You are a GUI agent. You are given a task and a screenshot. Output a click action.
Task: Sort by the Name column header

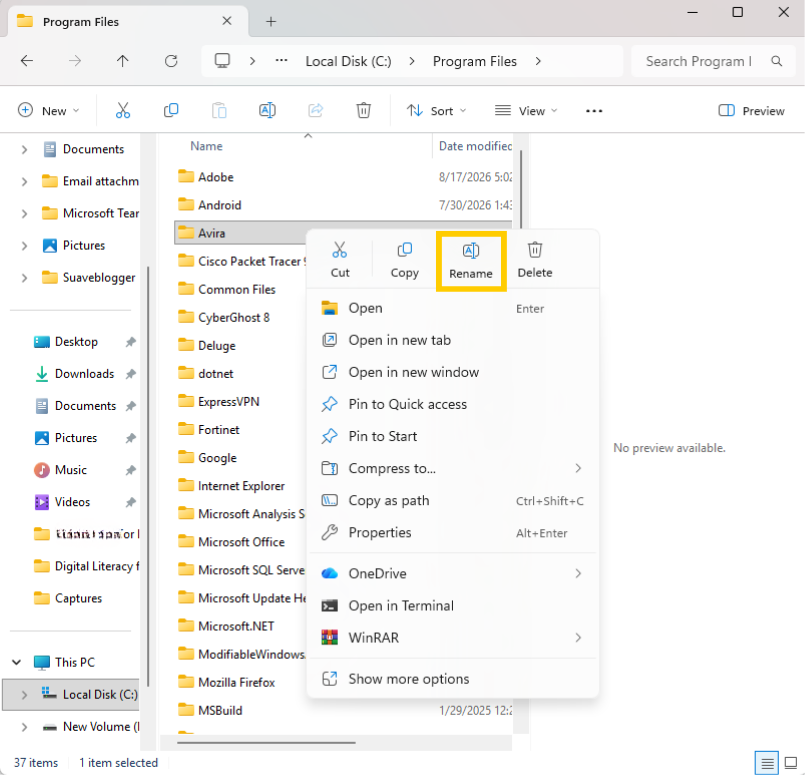pos(206,146)
